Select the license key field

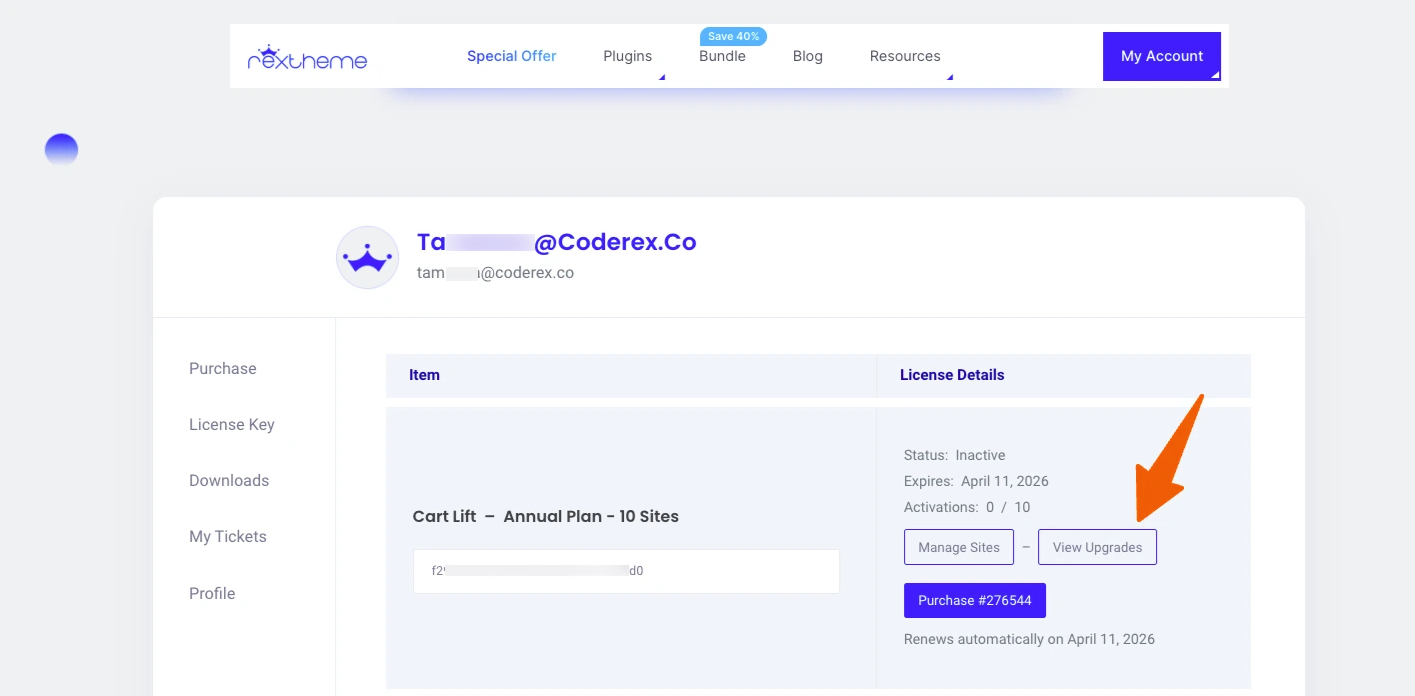(626, 571)
